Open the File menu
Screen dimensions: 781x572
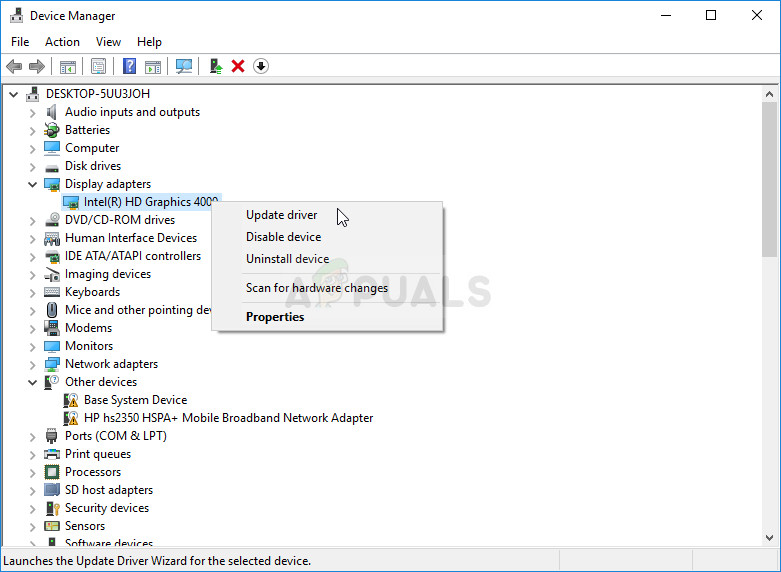20,42
